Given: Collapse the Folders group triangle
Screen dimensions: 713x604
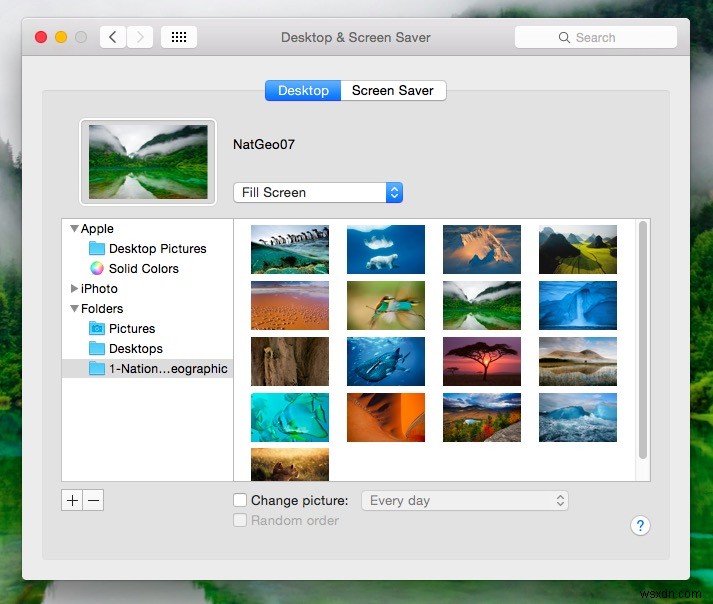Looking at the screenshot, I should (x=75, y=308).
